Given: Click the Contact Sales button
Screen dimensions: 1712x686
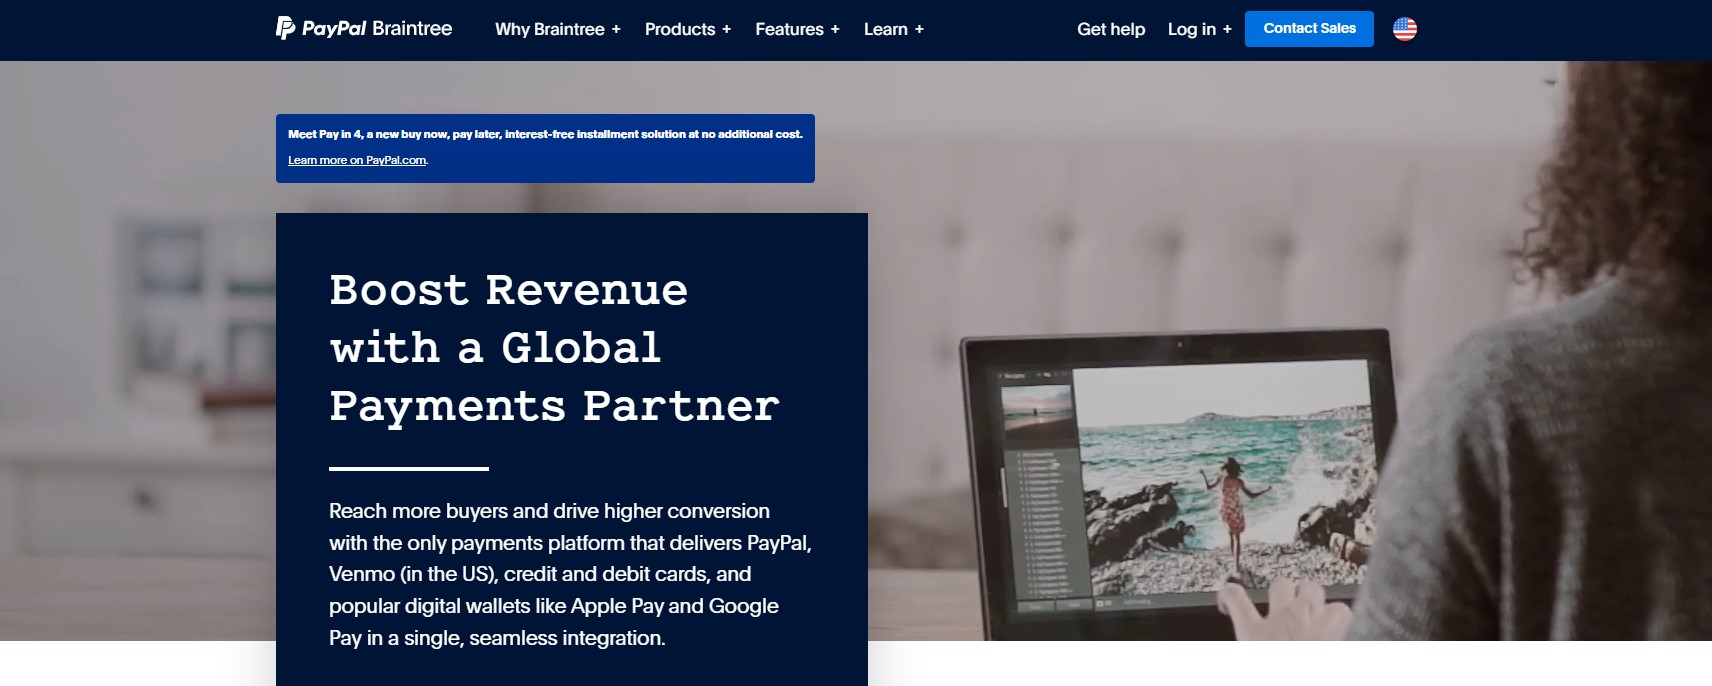Looking at the screenshot, I should click(1309, 29).
